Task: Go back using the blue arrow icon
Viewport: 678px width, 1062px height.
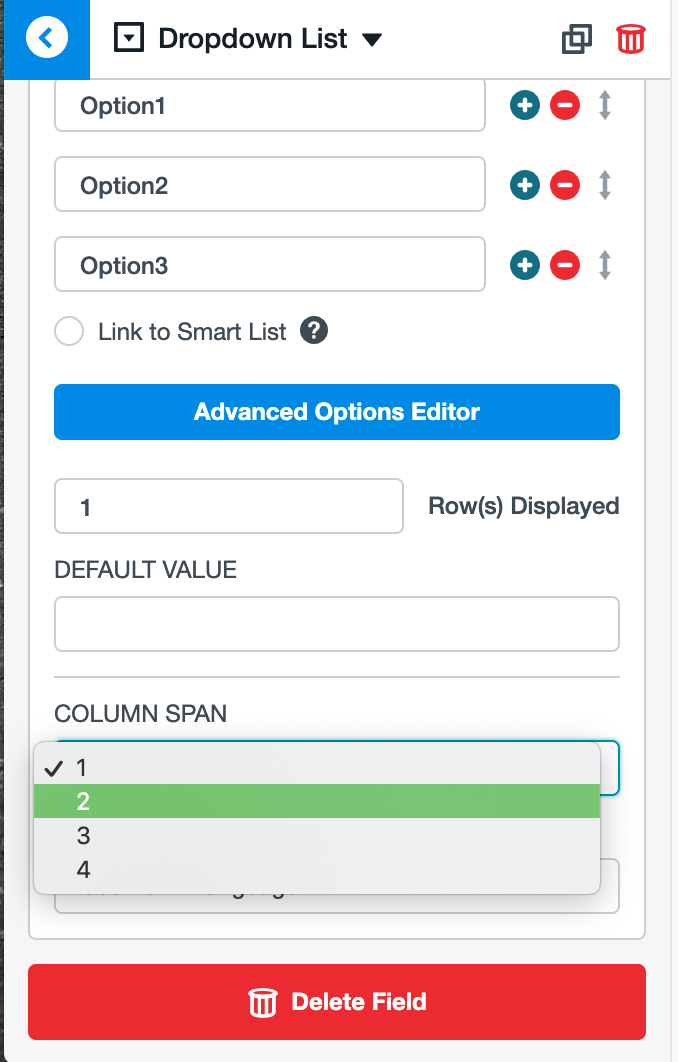Action: [x=47, y=37]
